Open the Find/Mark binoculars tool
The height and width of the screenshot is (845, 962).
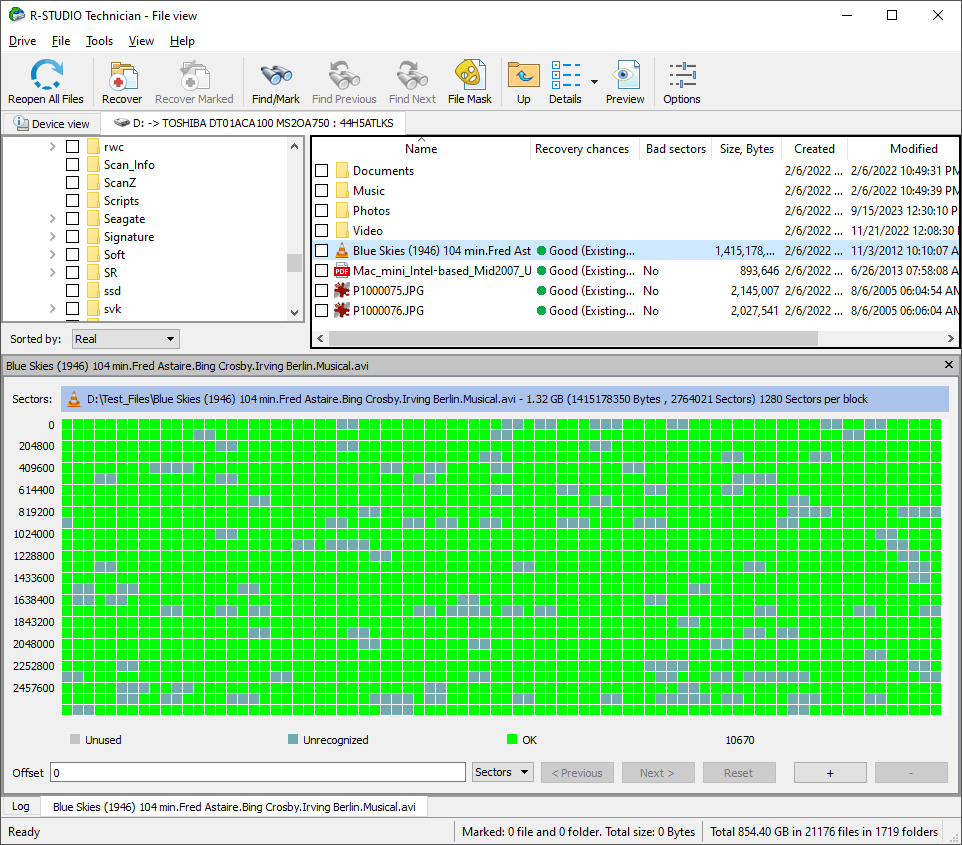coord(275,75)
